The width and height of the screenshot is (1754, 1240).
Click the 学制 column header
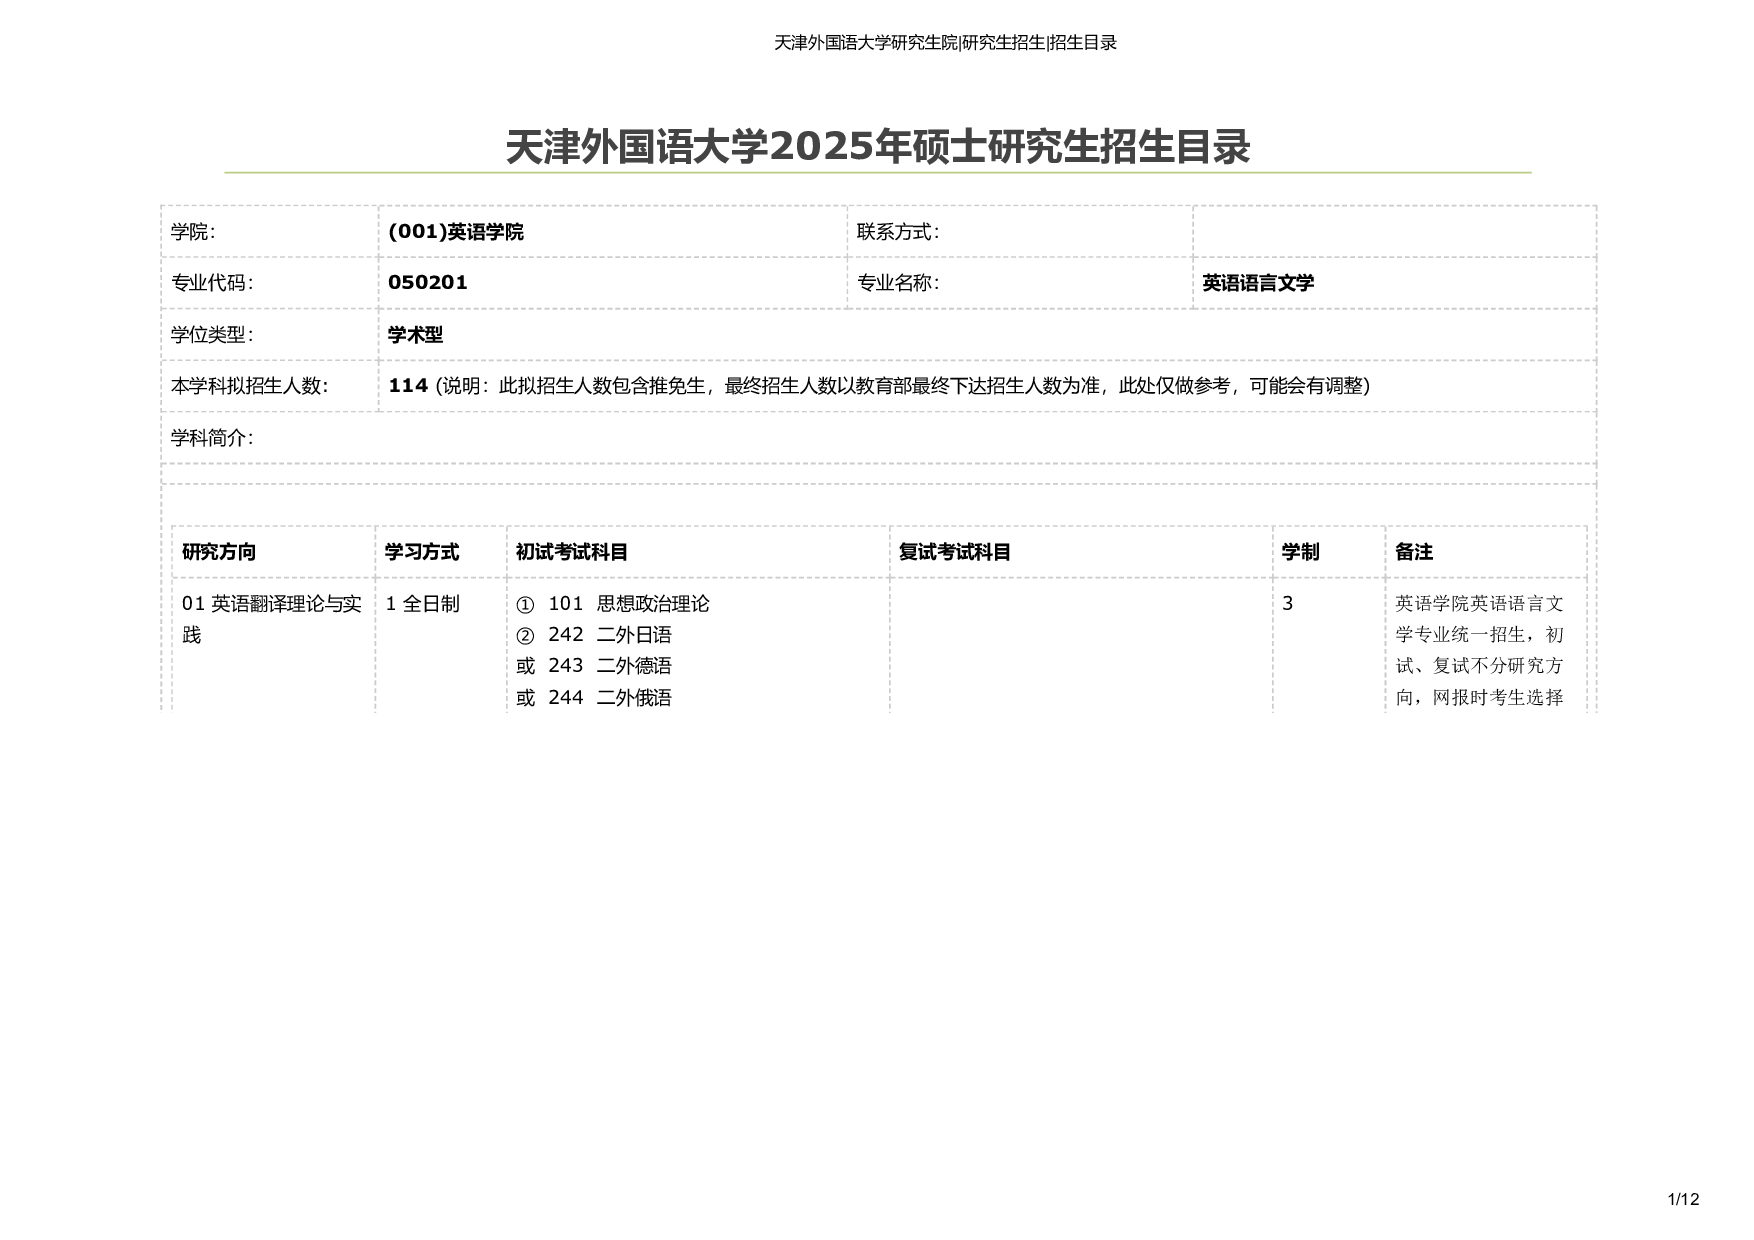(1300, 552)
